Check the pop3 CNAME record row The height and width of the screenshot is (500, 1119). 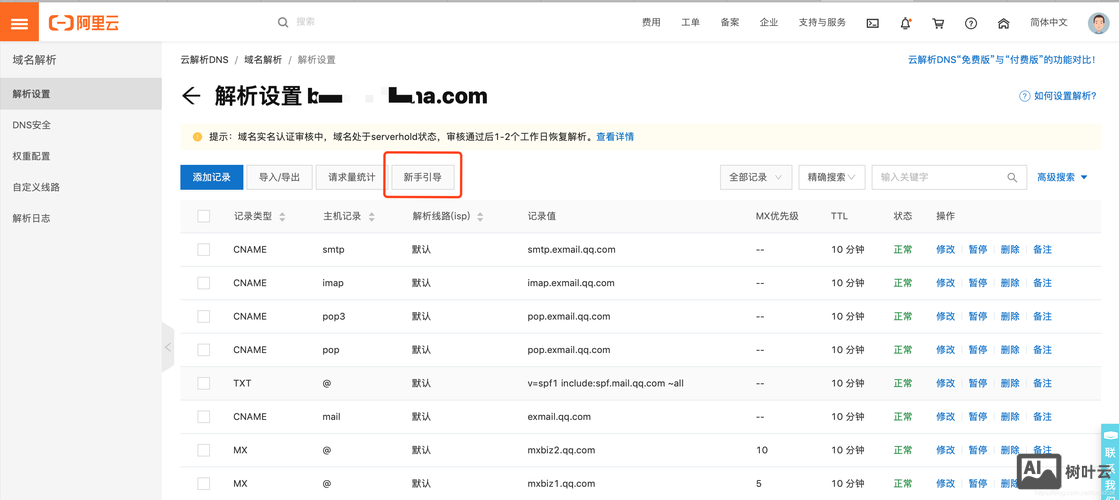click(203, 316)
